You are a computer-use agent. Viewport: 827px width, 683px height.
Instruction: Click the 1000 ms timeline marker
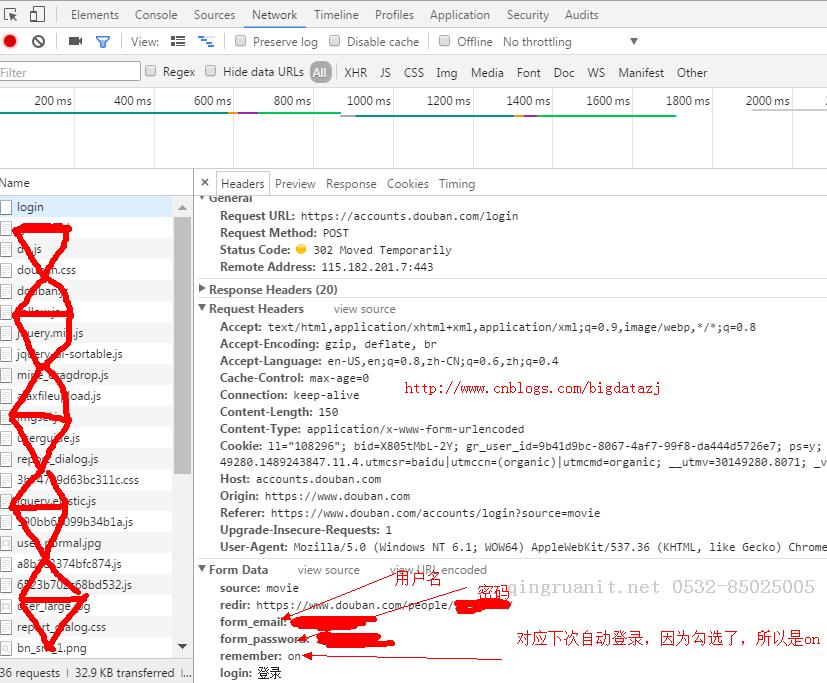point(368,100)
